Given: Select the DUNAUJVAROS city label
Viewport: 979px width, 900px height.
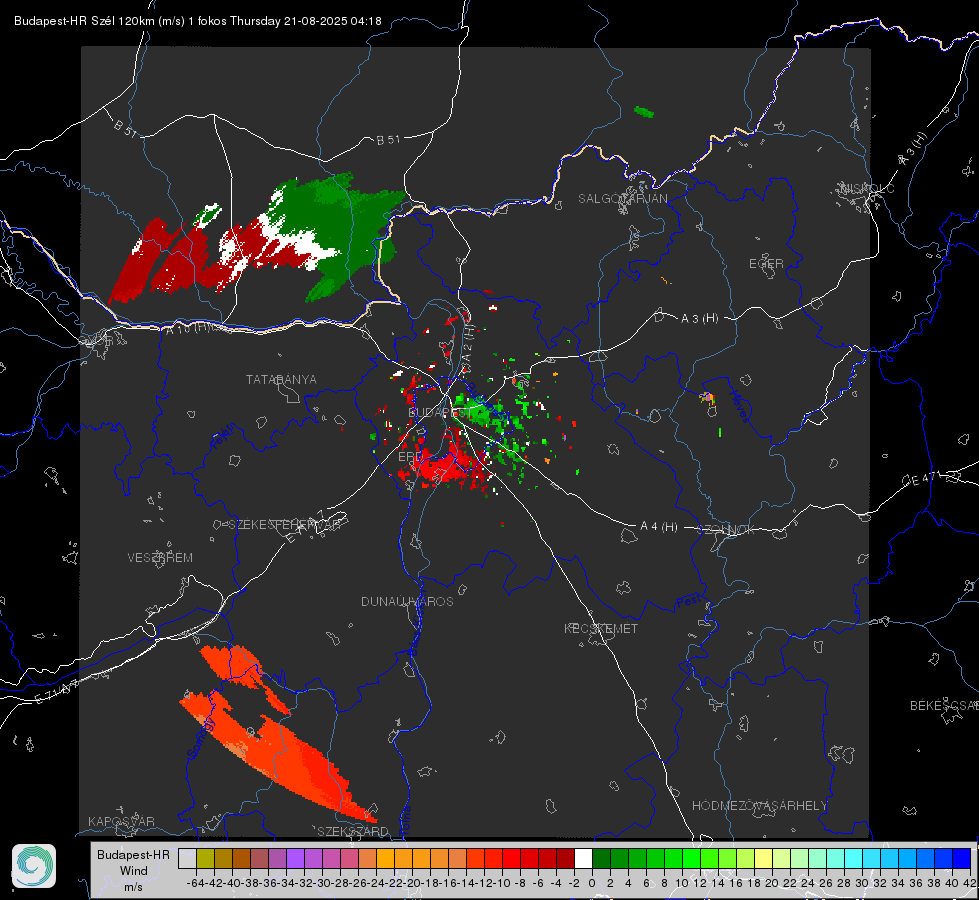Looking at the screenshot, I should [x=407, y=601].
